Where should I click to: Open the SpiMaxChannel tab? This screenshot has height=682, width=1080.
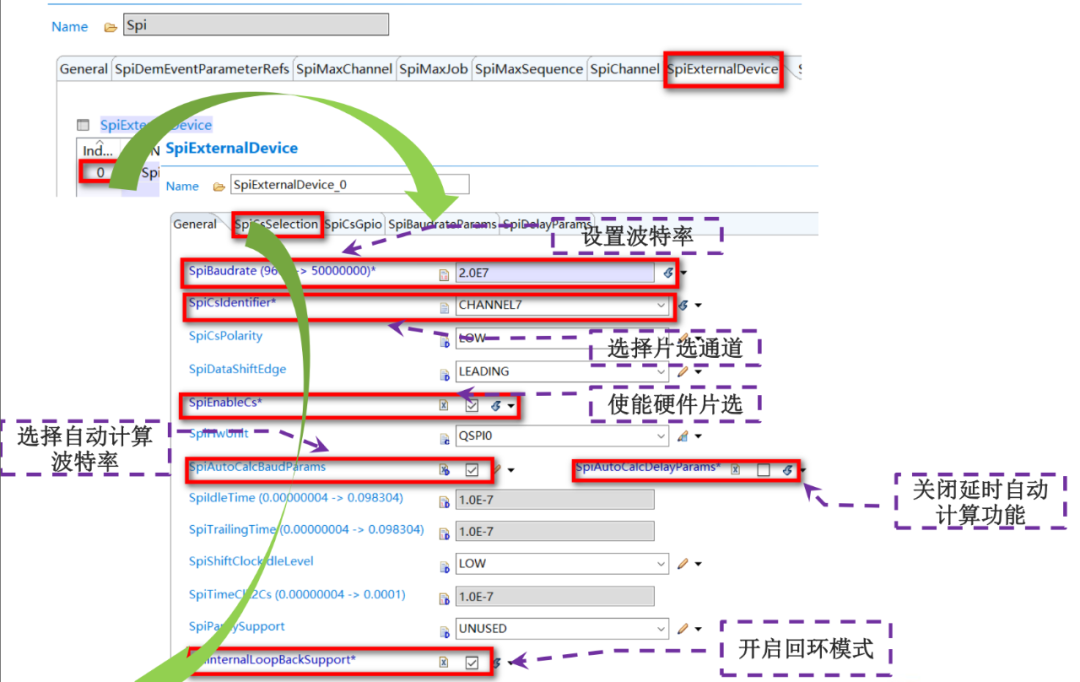coord(344,69)
